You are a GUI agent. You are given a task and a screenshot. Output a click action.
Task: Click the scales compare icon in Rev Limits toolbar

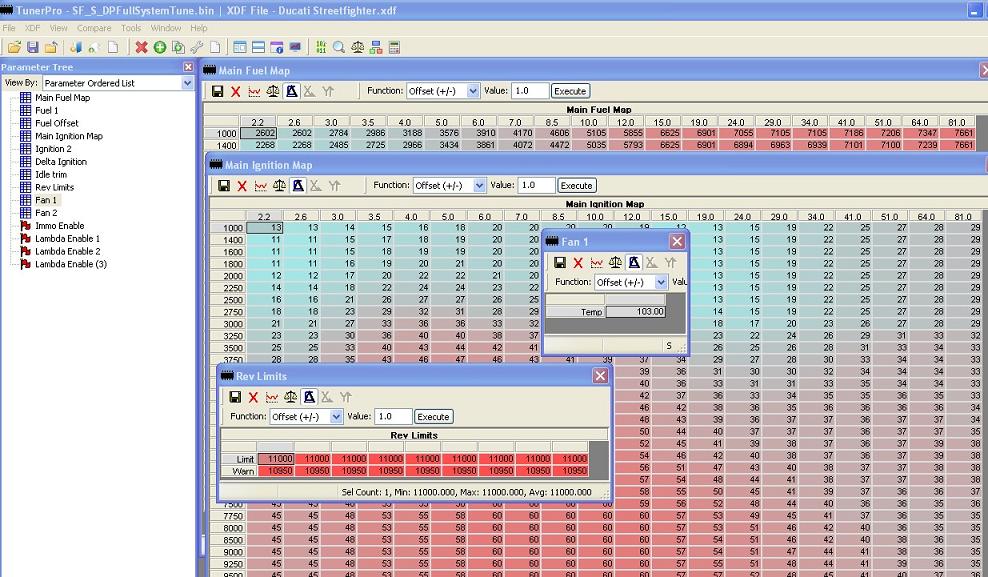290,397
